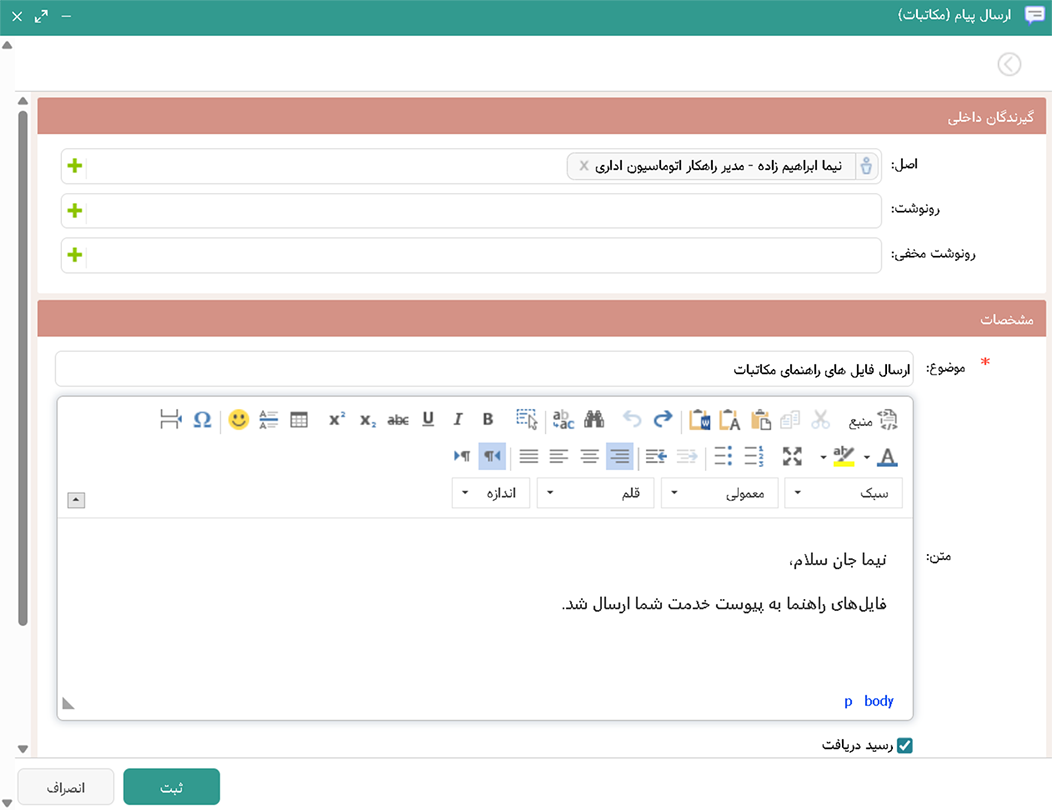Click the ثبت submit button
Viewport: 1052px width, 810px height.
[x=171, y=787]
